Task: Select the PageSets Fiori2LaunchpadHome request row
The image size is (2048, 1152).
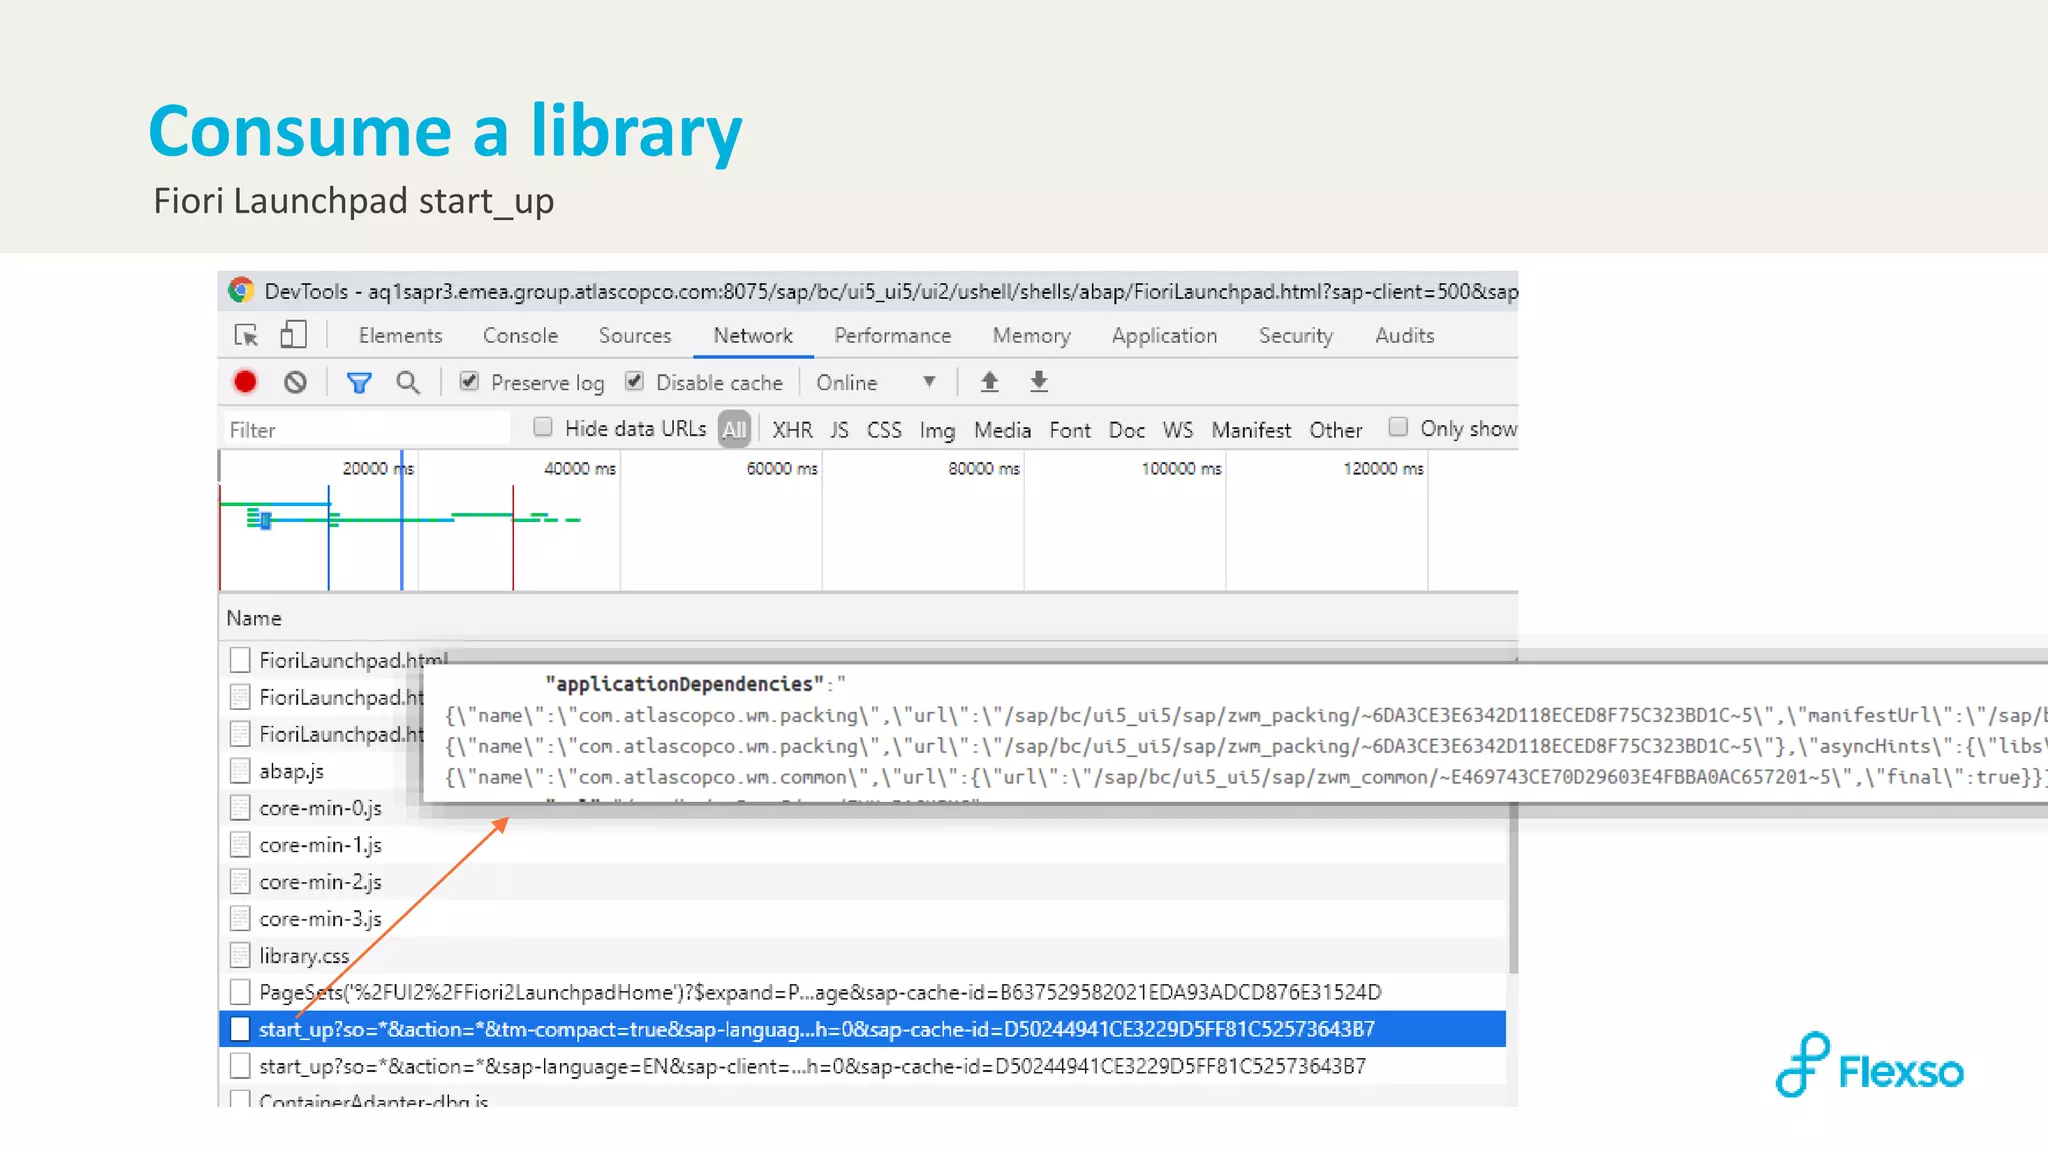Action: pos(862,992)
